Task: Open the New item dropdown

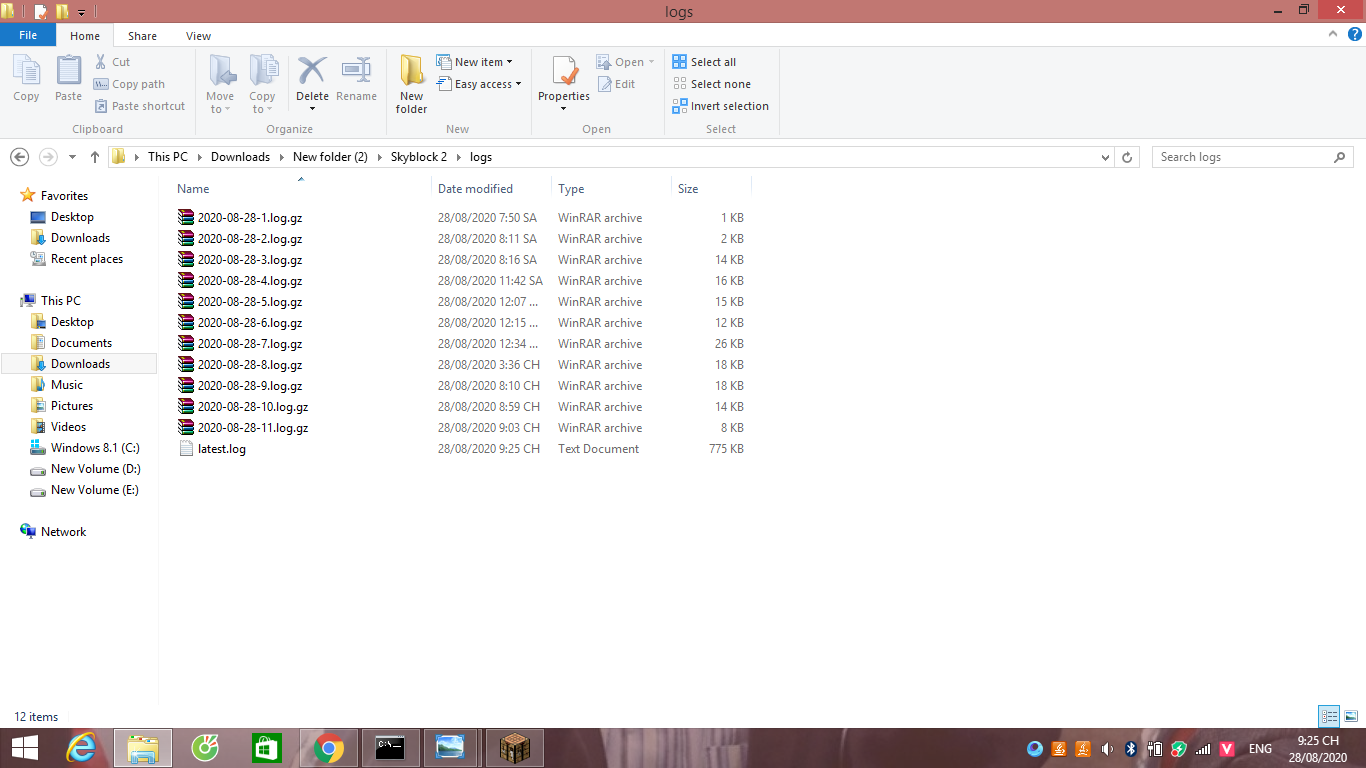Action: [x=475, y=62]
